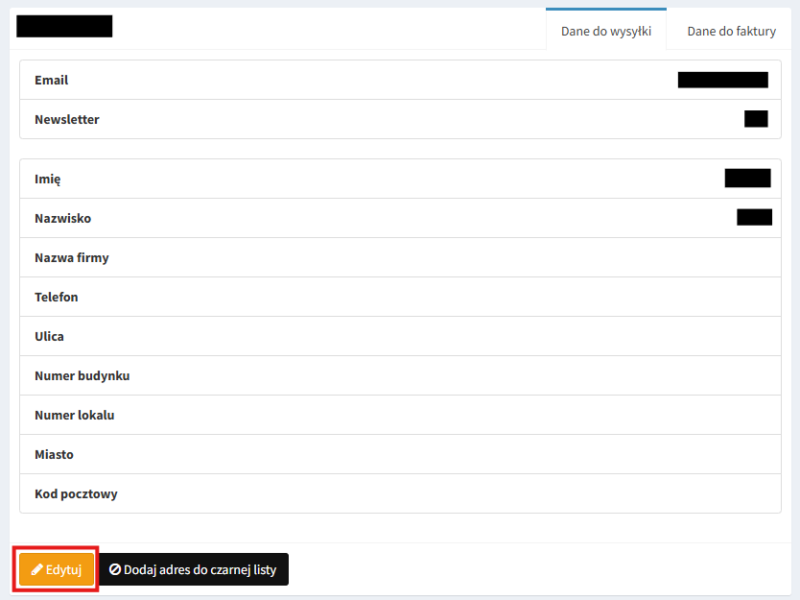This screenshot has width=800, height=600.
Task: Select the Newsletter status value
Action: click(755, 119)
